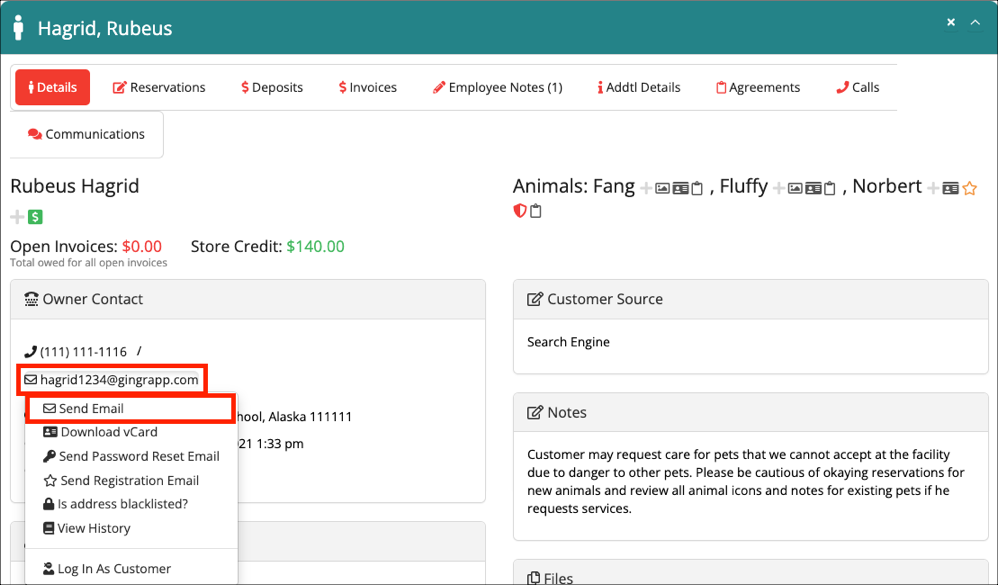Open the animal named Fluffy
The width and height of the screenshot is (998, 585).
(743, 187)
